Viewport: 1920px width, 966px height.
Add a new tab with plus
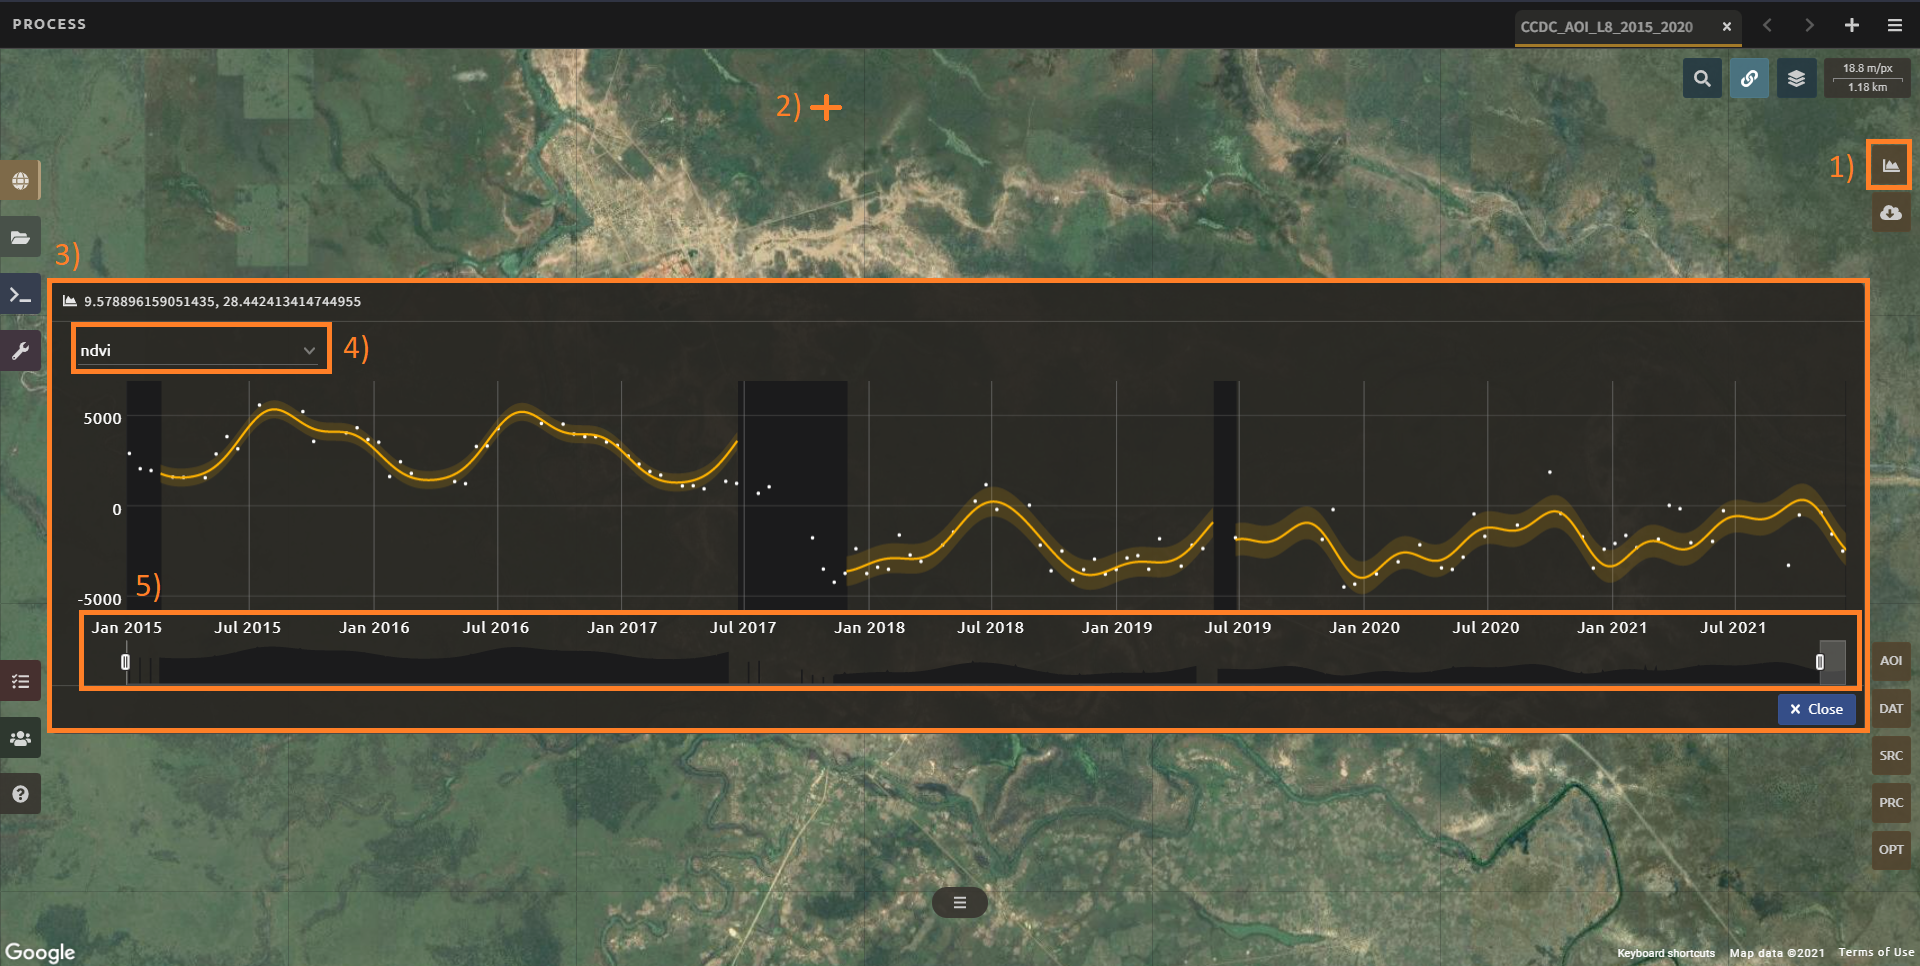pos(1852,26)
